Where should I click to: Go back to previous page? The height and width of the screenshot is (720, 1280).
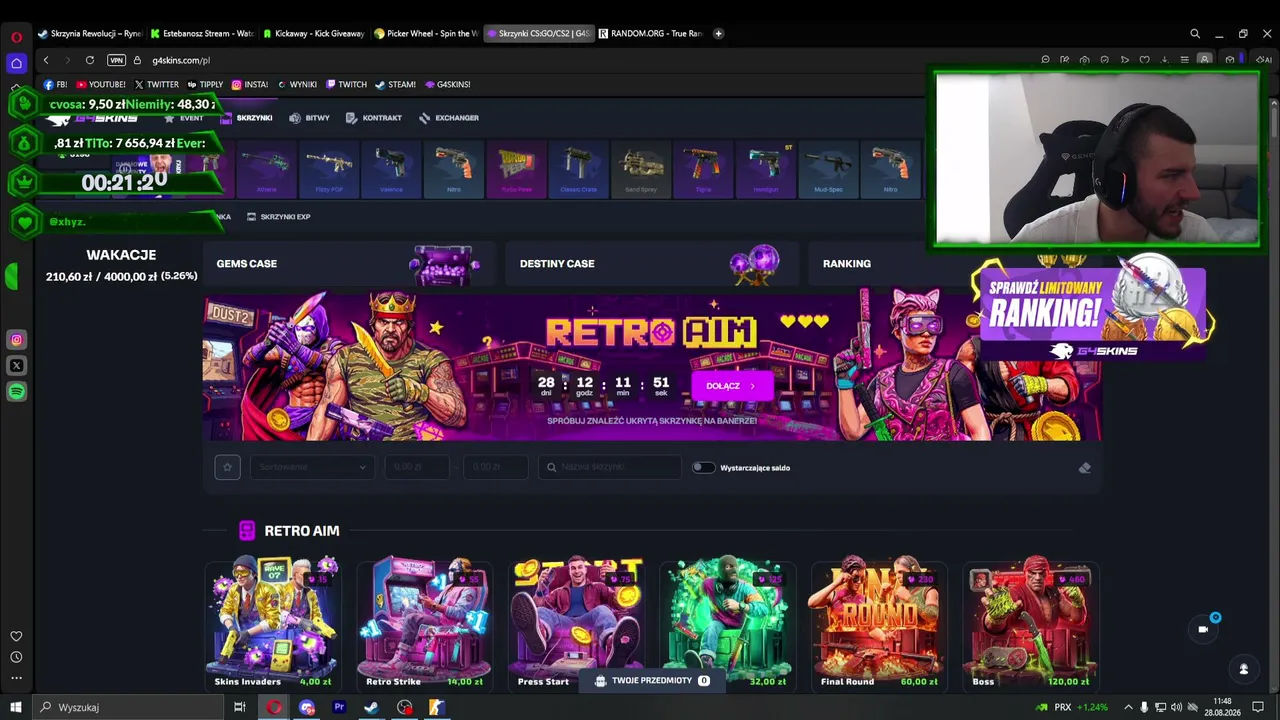coord(46,60)
